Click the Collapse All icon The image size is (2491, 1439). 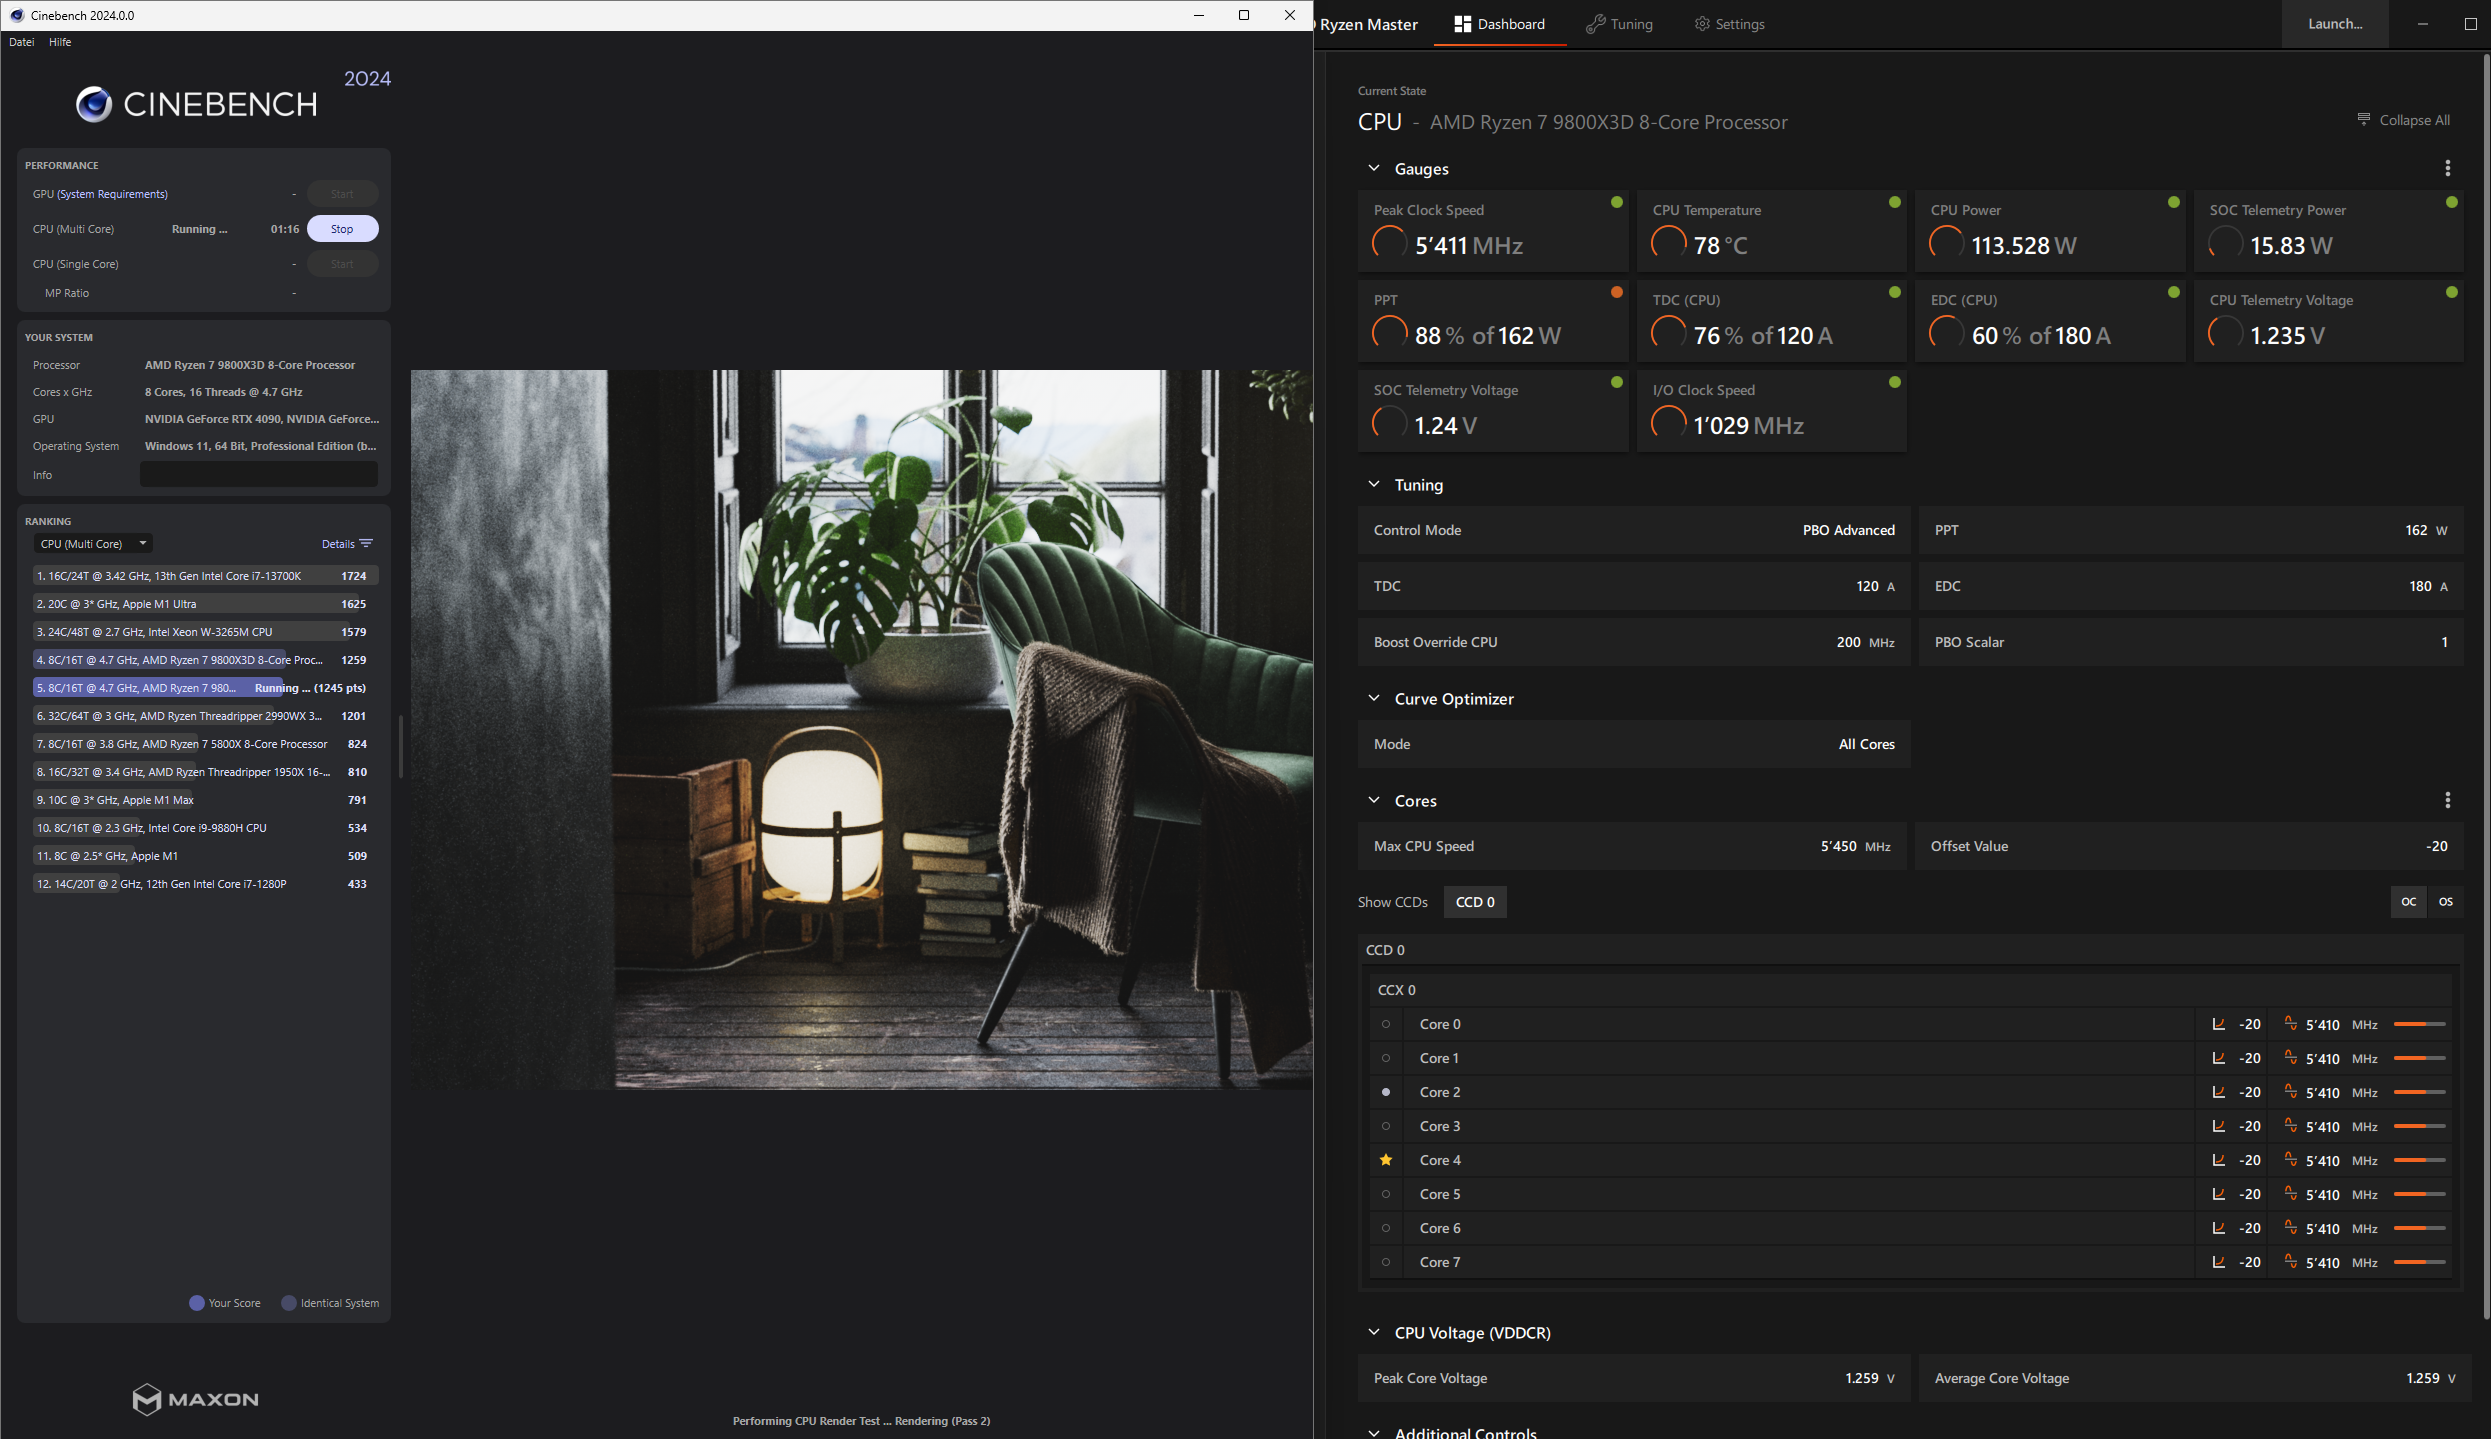[2364, 120]
